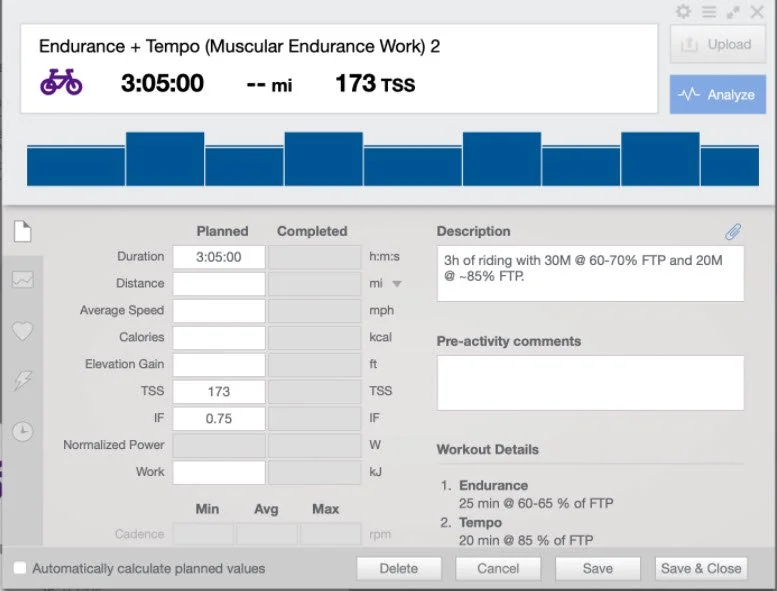
Task: Click '20 min @ 85 % of FTP' text
Action: (x=526, y=540)
